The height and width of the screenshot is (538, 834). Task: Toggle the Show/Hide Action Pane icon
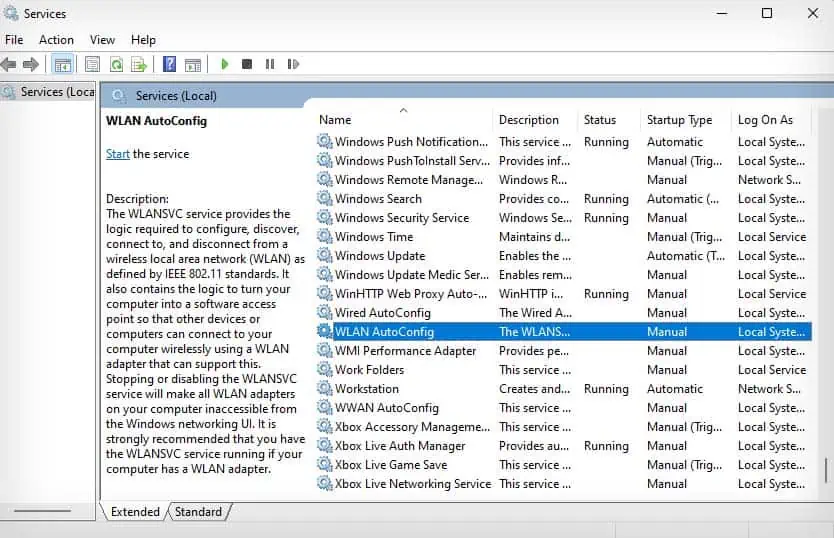pos(193,65)
